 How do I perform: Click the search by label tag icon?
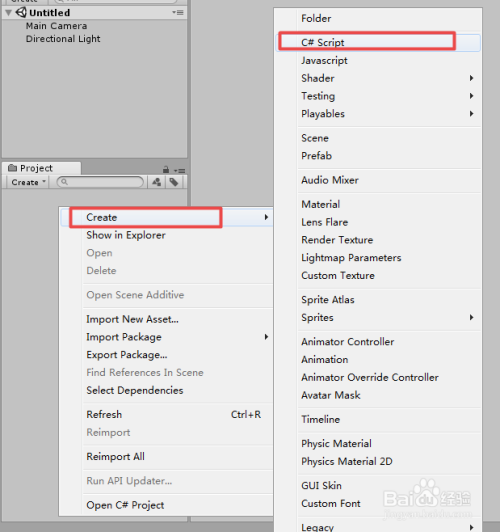[x=174, y=182]
